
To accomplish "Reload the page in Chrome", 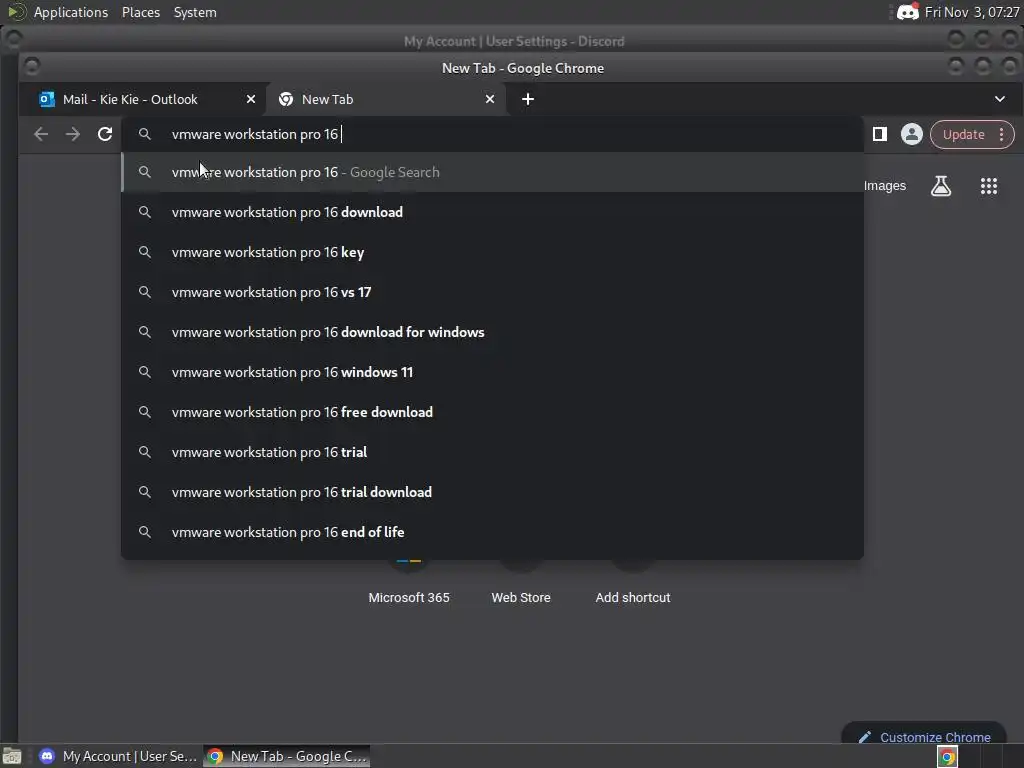I will pos(104,135).
